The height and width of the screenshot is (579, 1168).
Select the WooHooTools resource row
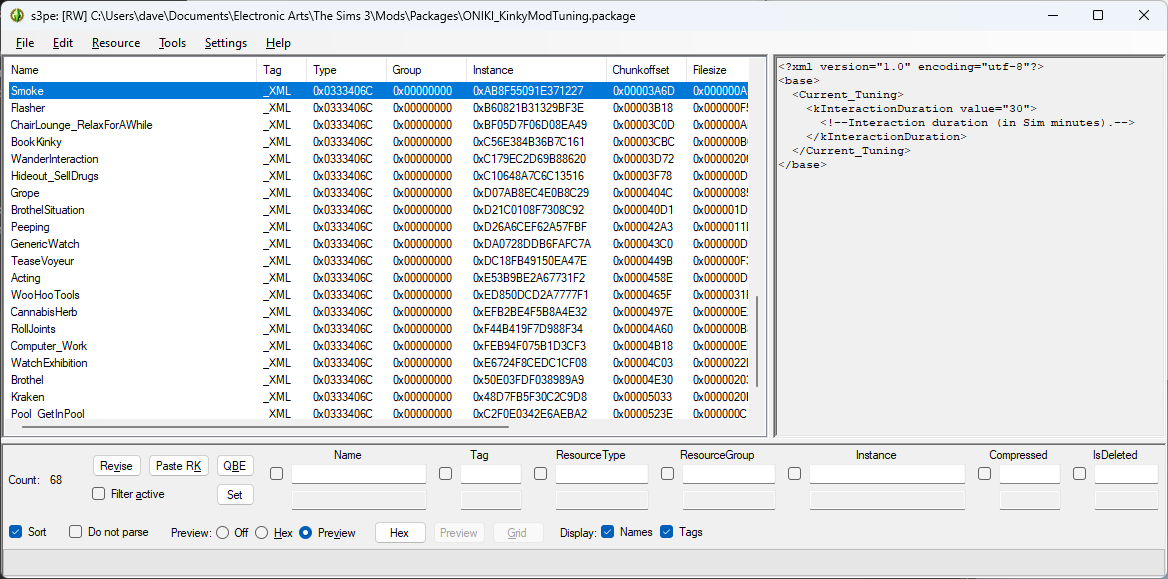click(x=378, y=295)
